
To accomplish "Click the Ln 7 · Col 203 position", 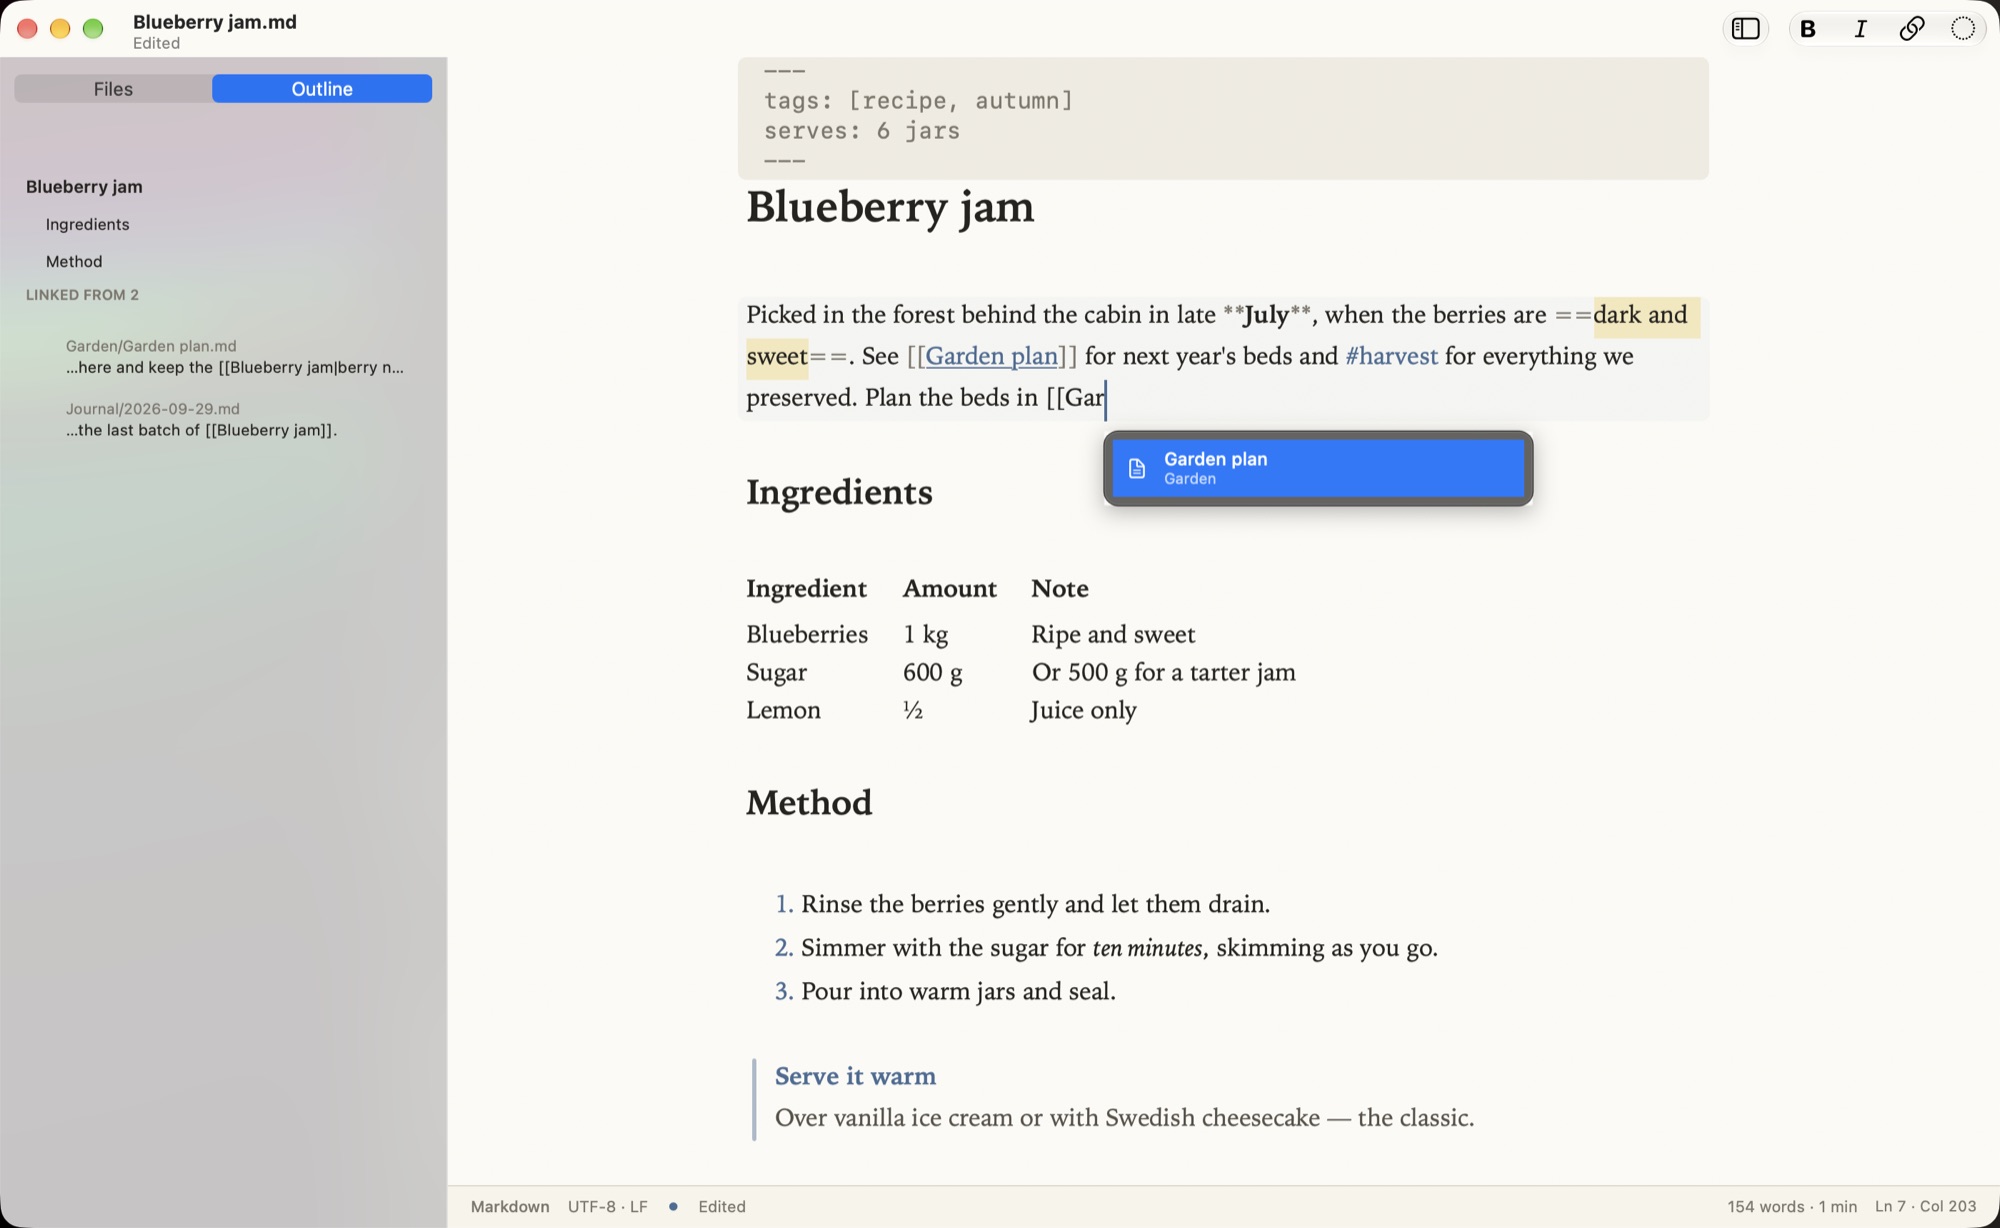I will pos(1925,1206).
